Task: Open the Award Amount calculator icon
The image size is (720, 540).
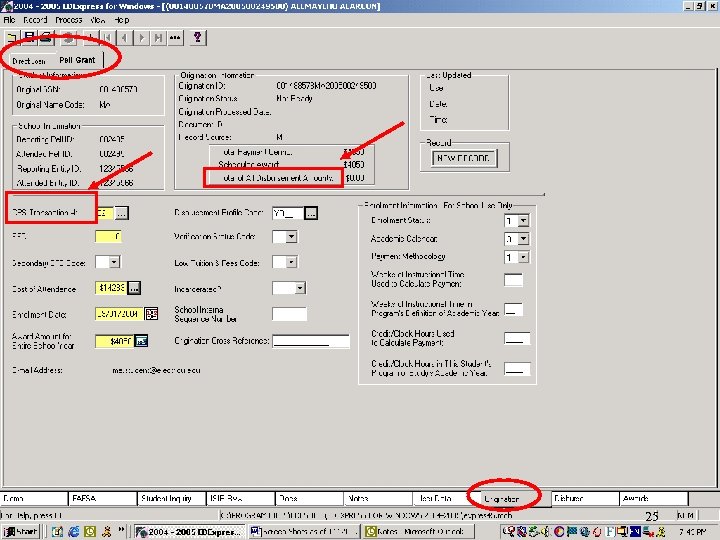Action: click(x=141, y=341)
